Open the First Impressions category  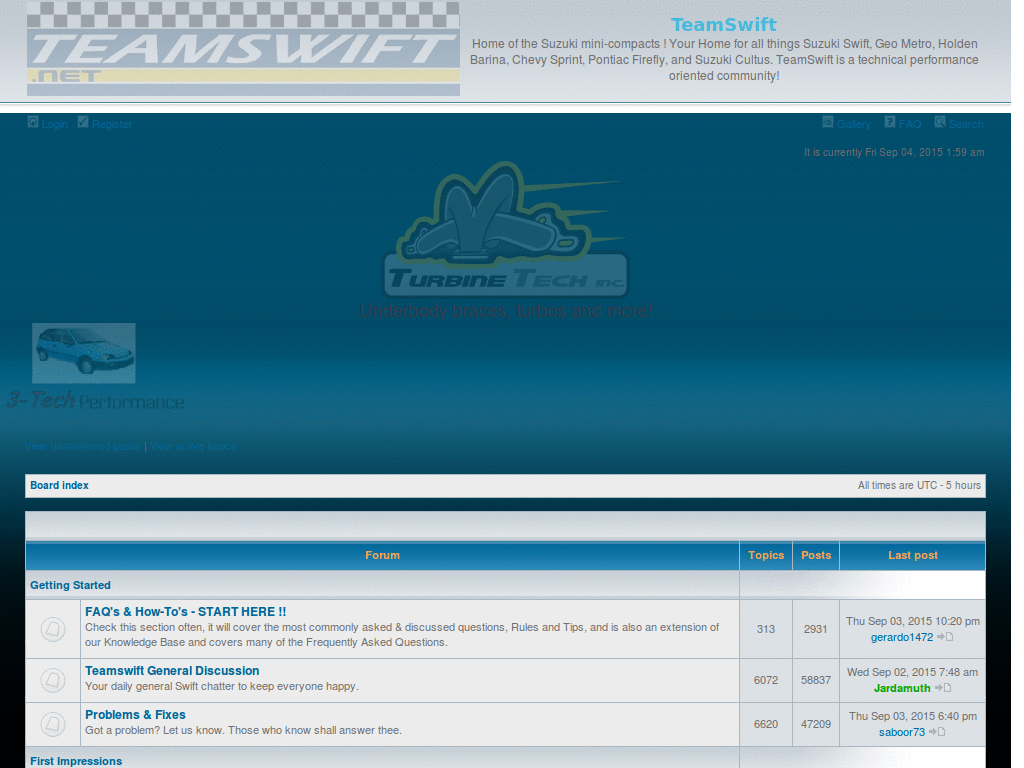point(76,761)
